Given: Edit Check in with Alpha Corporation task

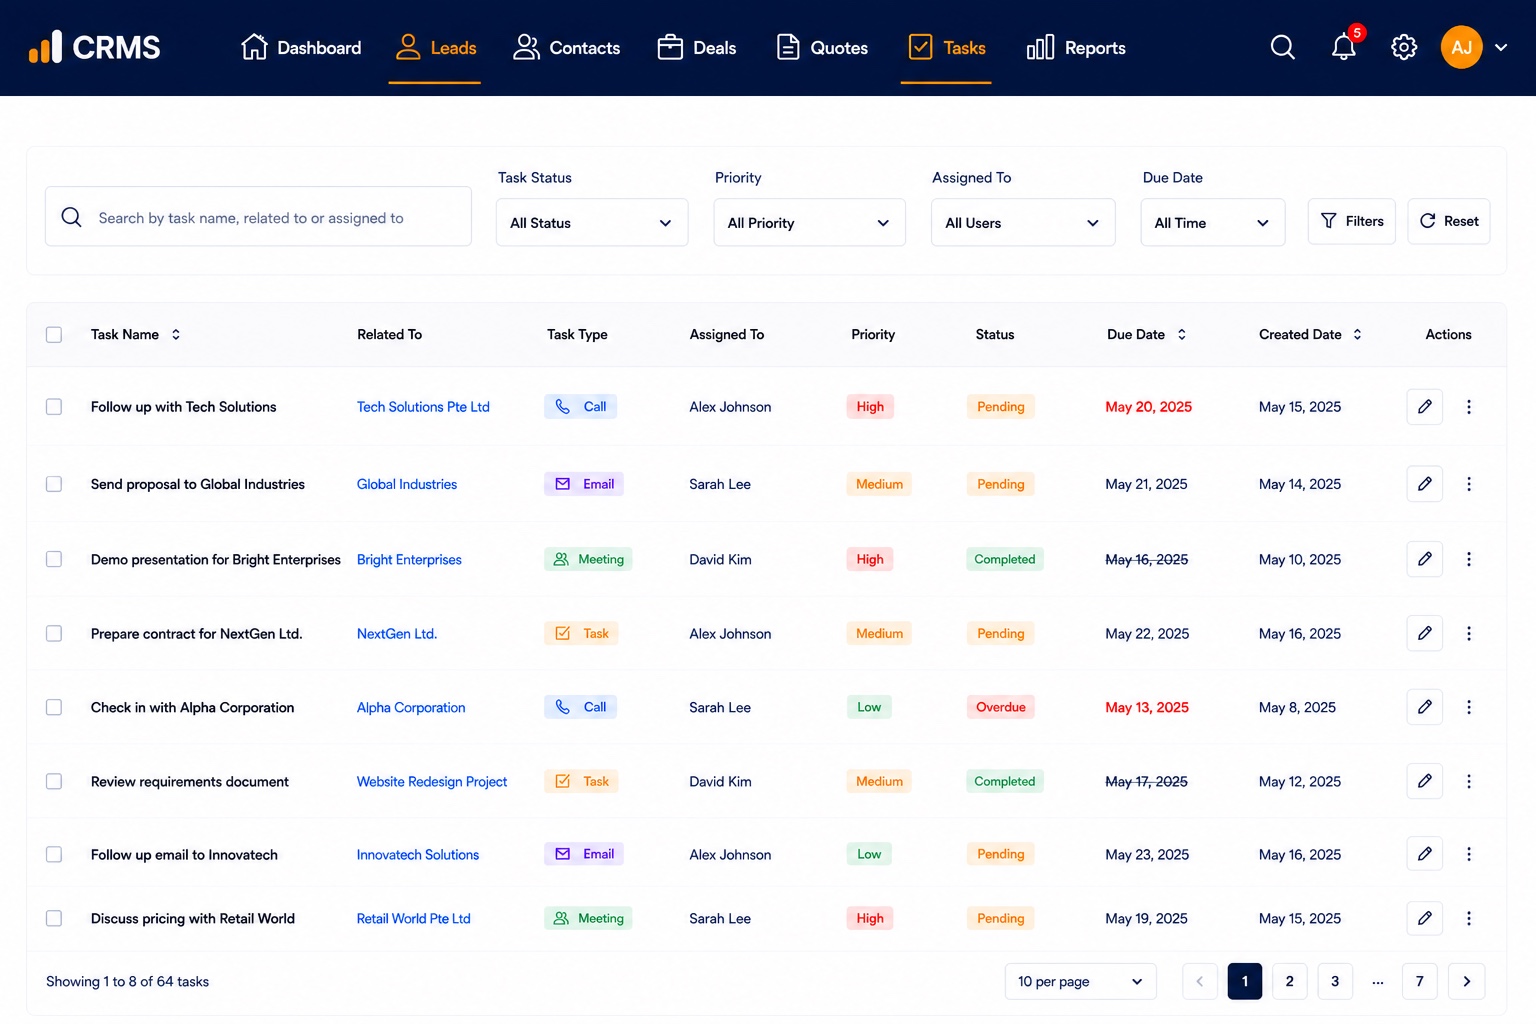Looking at the screenshot, I should click(x=1424, y=707).
